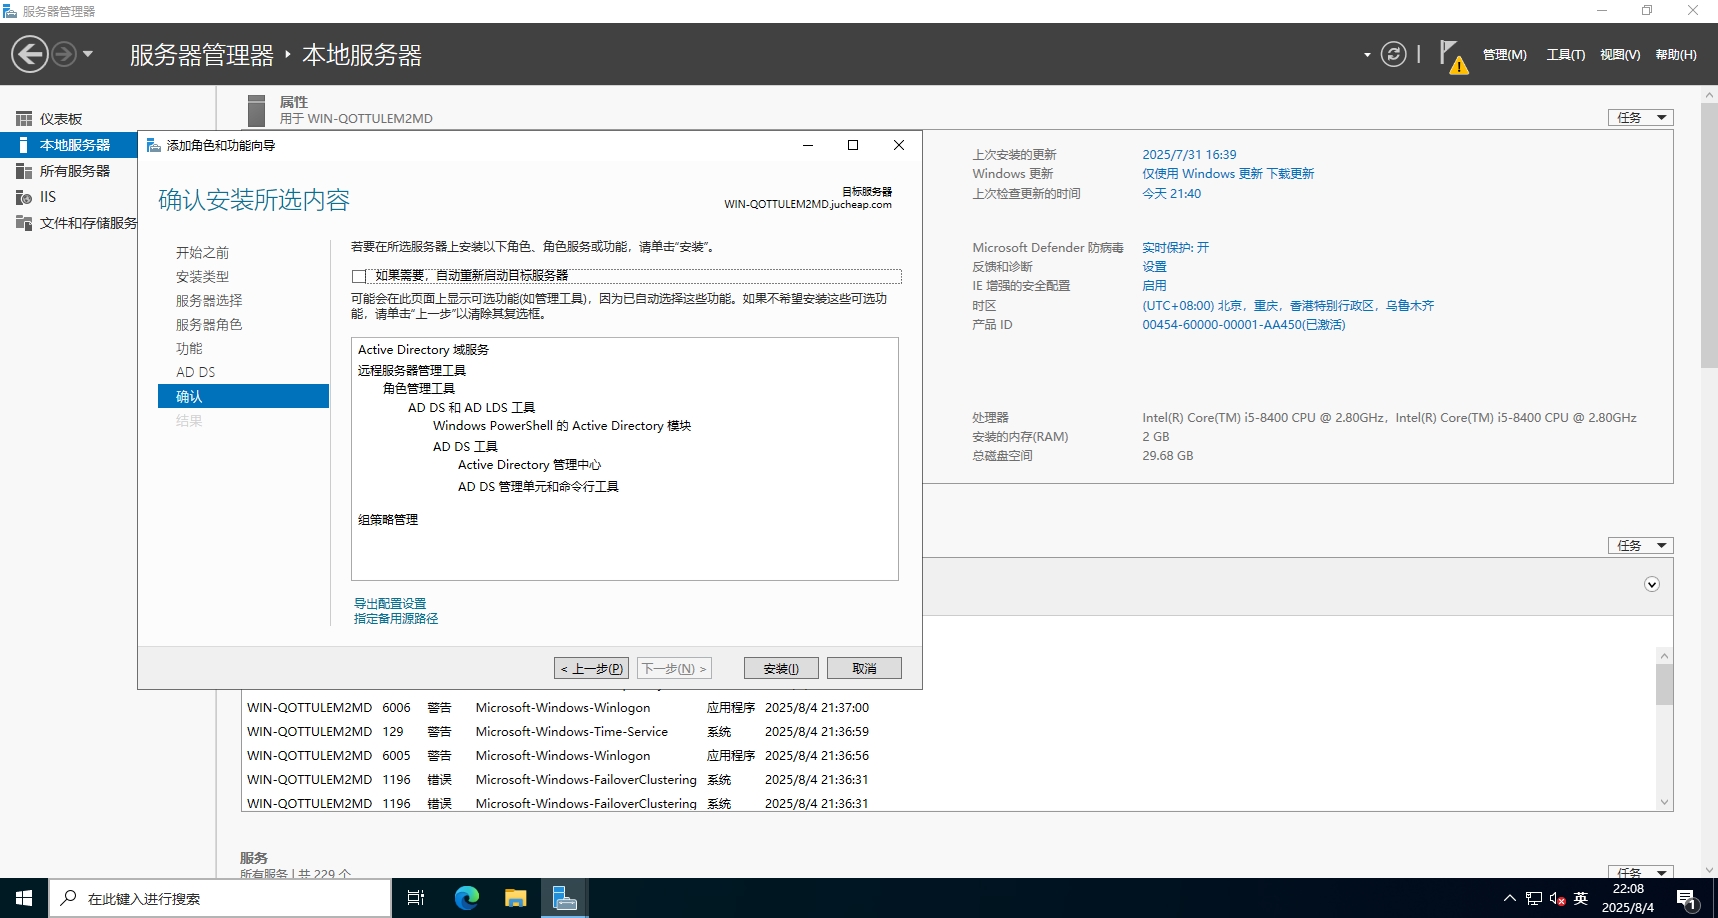
Task: Expand the events filter chevron circle
Action: pyautogui.click(x=1652, y=585)
